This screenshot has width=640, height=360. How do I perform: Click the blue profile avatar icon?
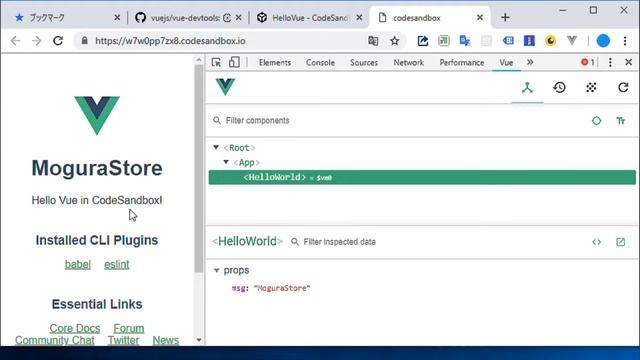(603, 40)
